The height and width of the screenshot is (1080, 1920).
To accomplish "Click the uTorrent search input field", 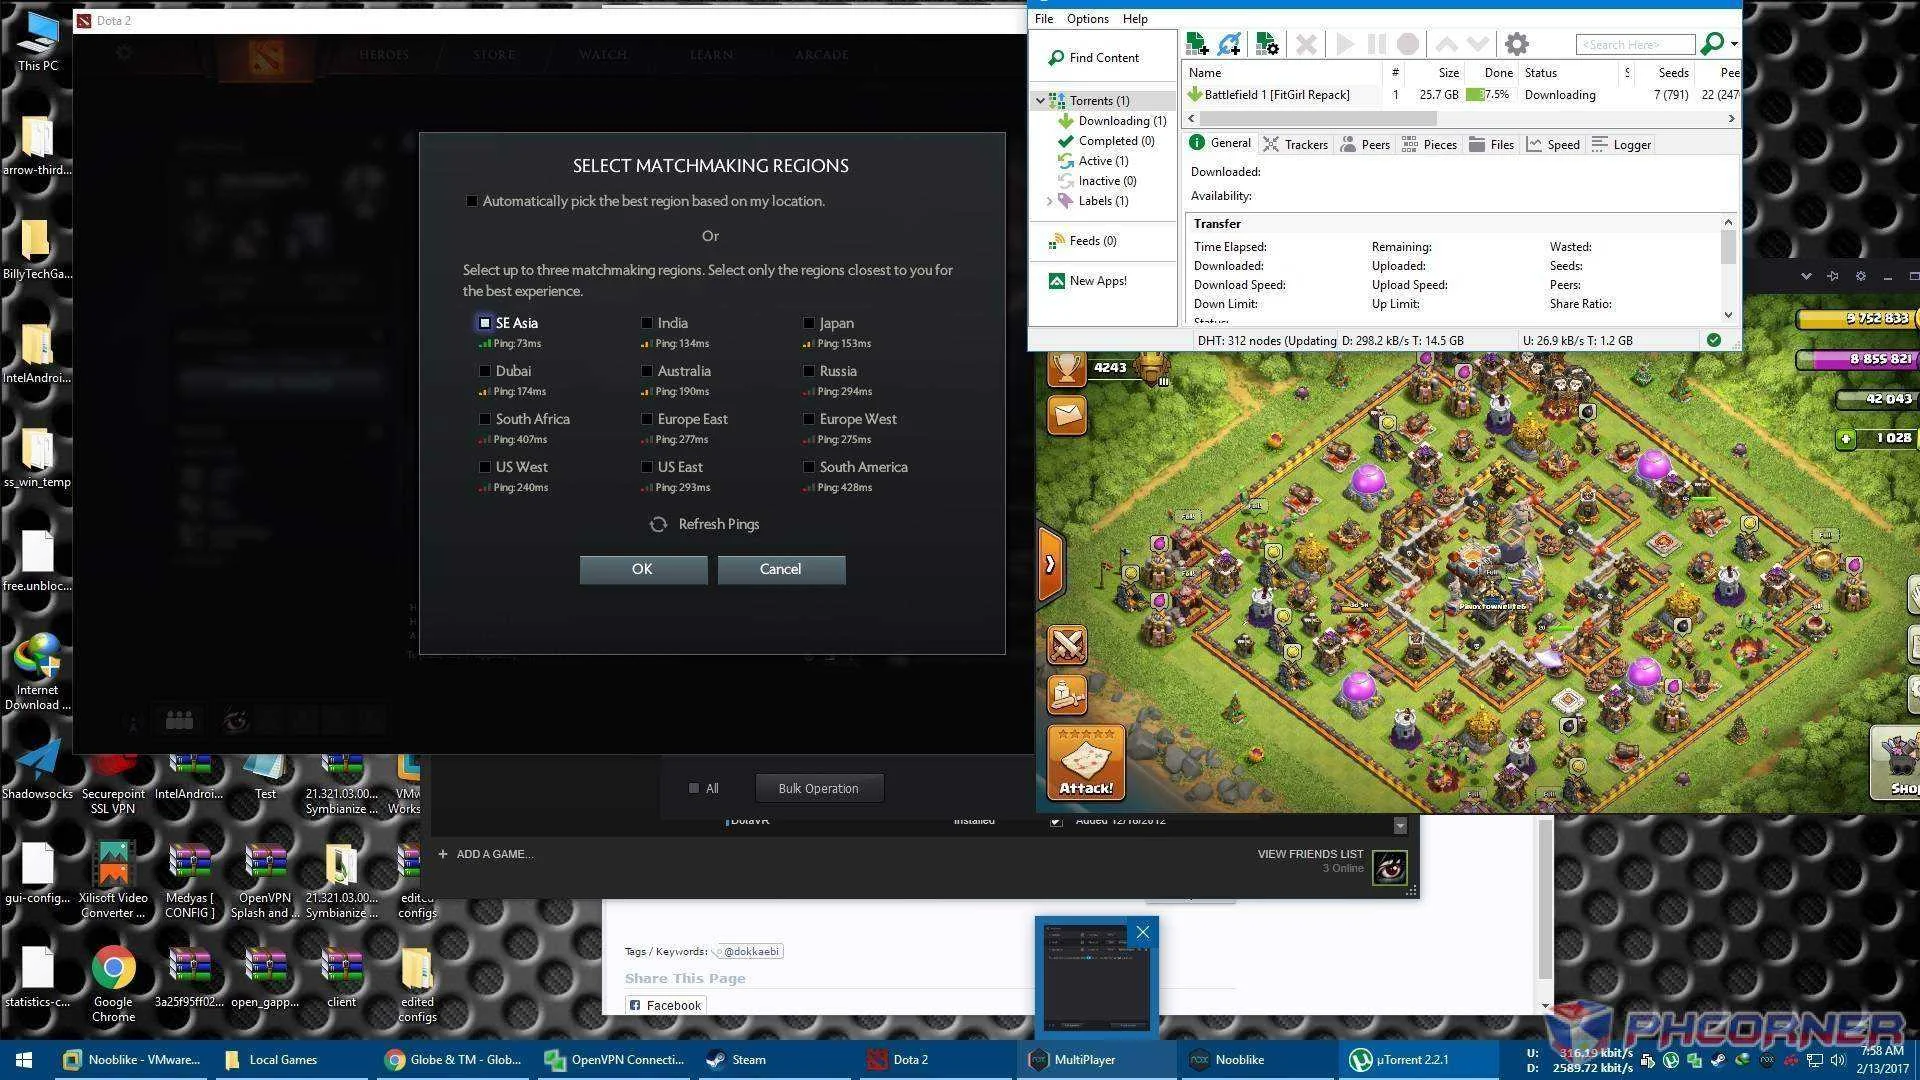I will pos(1635,44).
